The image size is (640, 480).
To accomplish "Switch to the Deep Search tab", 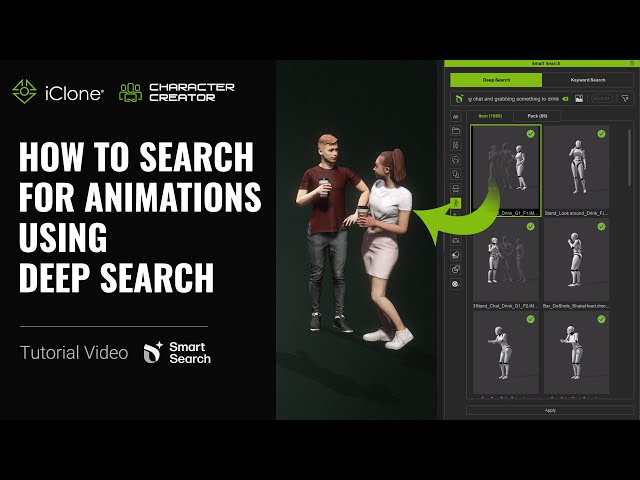I will pyautogui.click(x=496, y=80).
